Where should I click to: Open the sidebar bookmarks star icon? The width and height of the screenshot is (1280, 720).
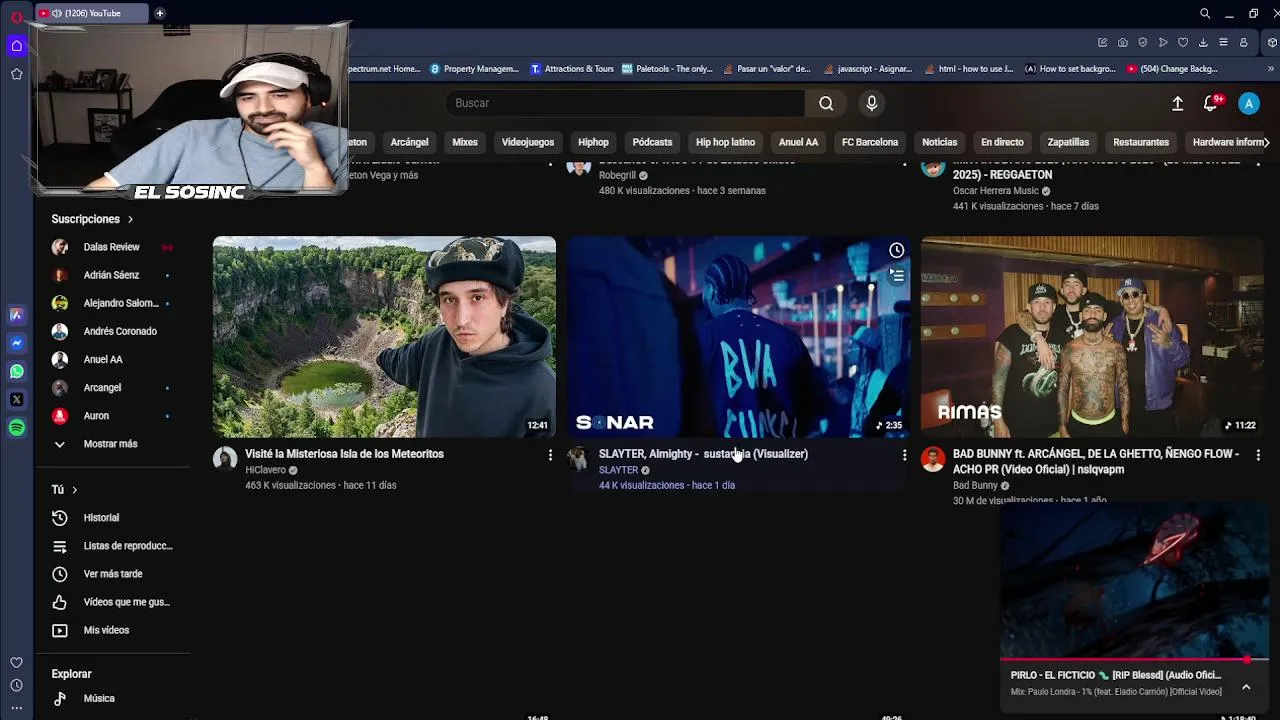click(16, 74)
